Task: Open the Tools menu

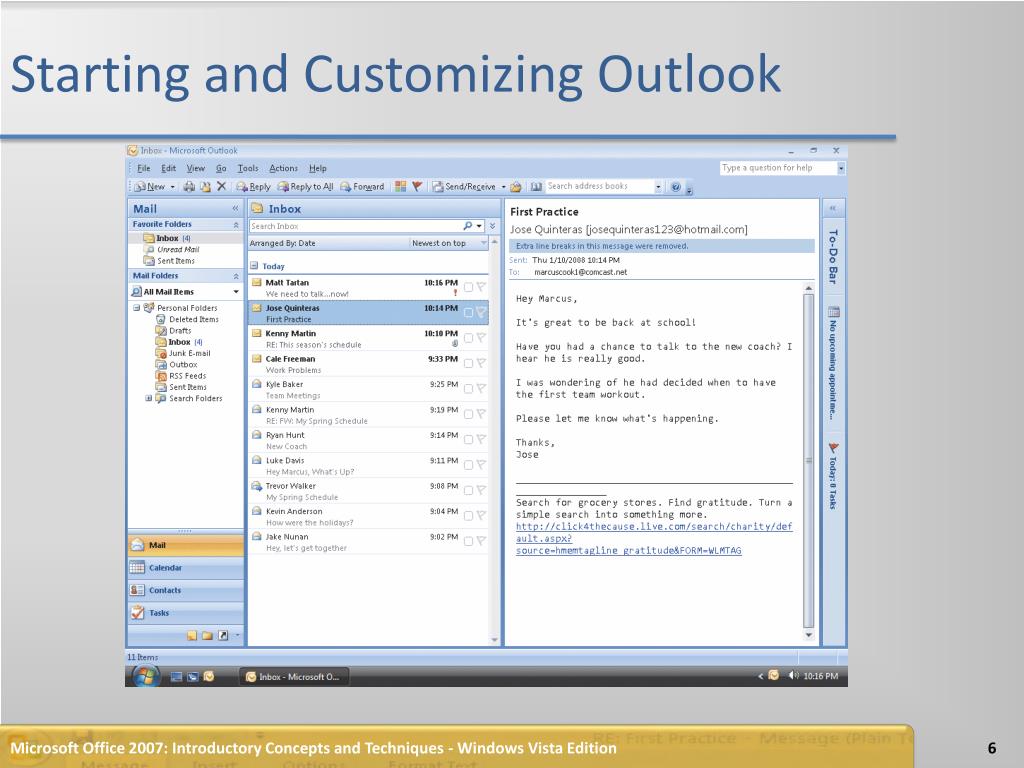Action: 248,168
